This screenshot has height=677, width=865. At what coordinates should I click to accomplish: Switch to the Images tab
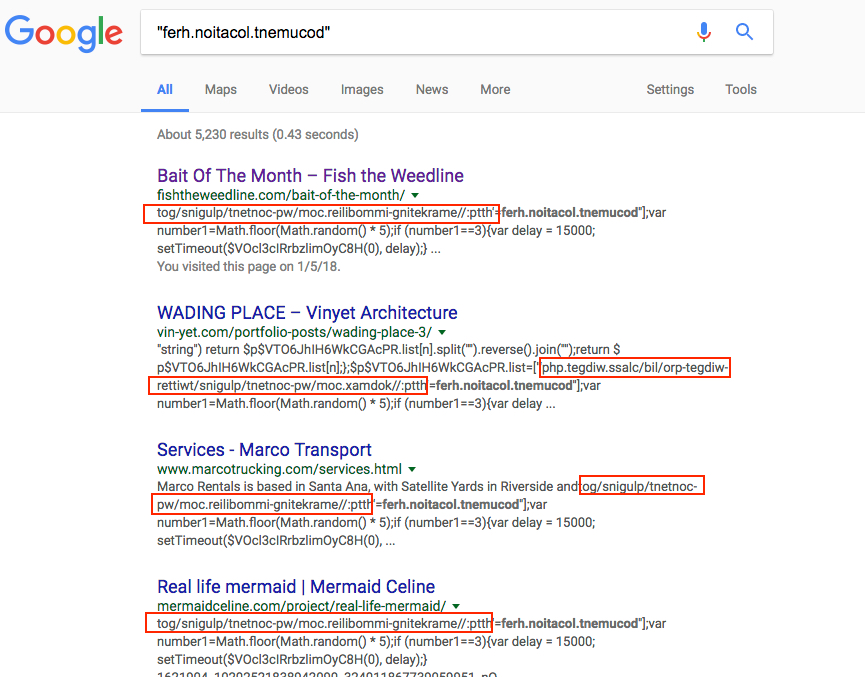(x=362, y=89)
